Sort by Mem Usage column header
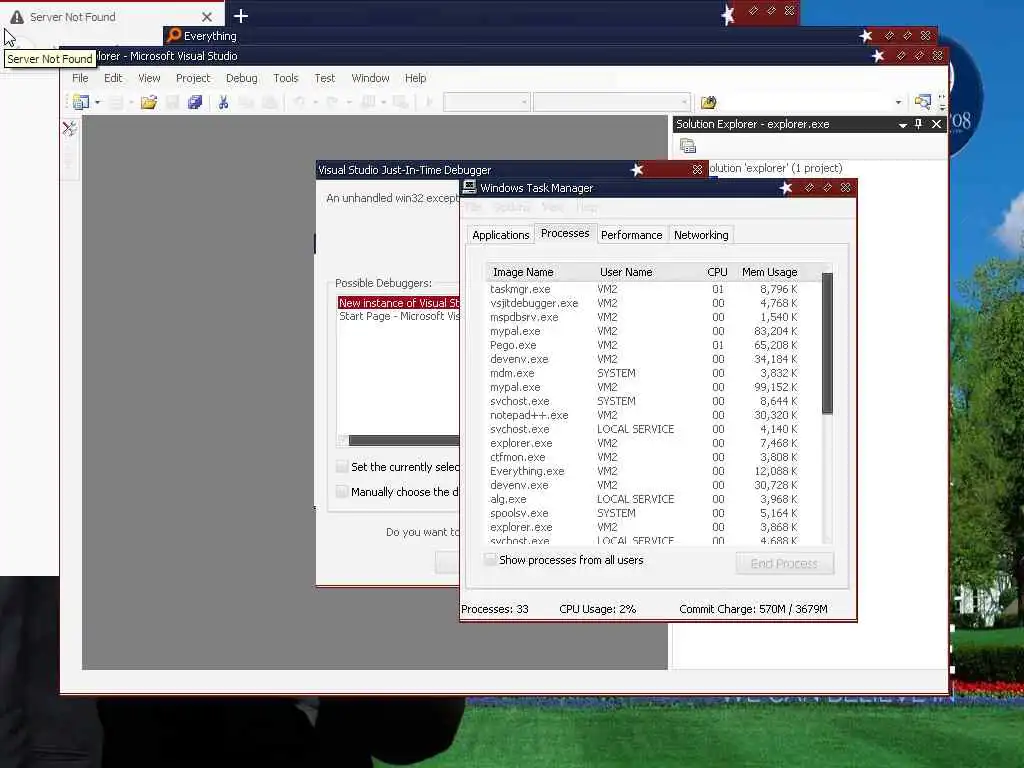The image size is (1024, 768). (x=769, y=272)
